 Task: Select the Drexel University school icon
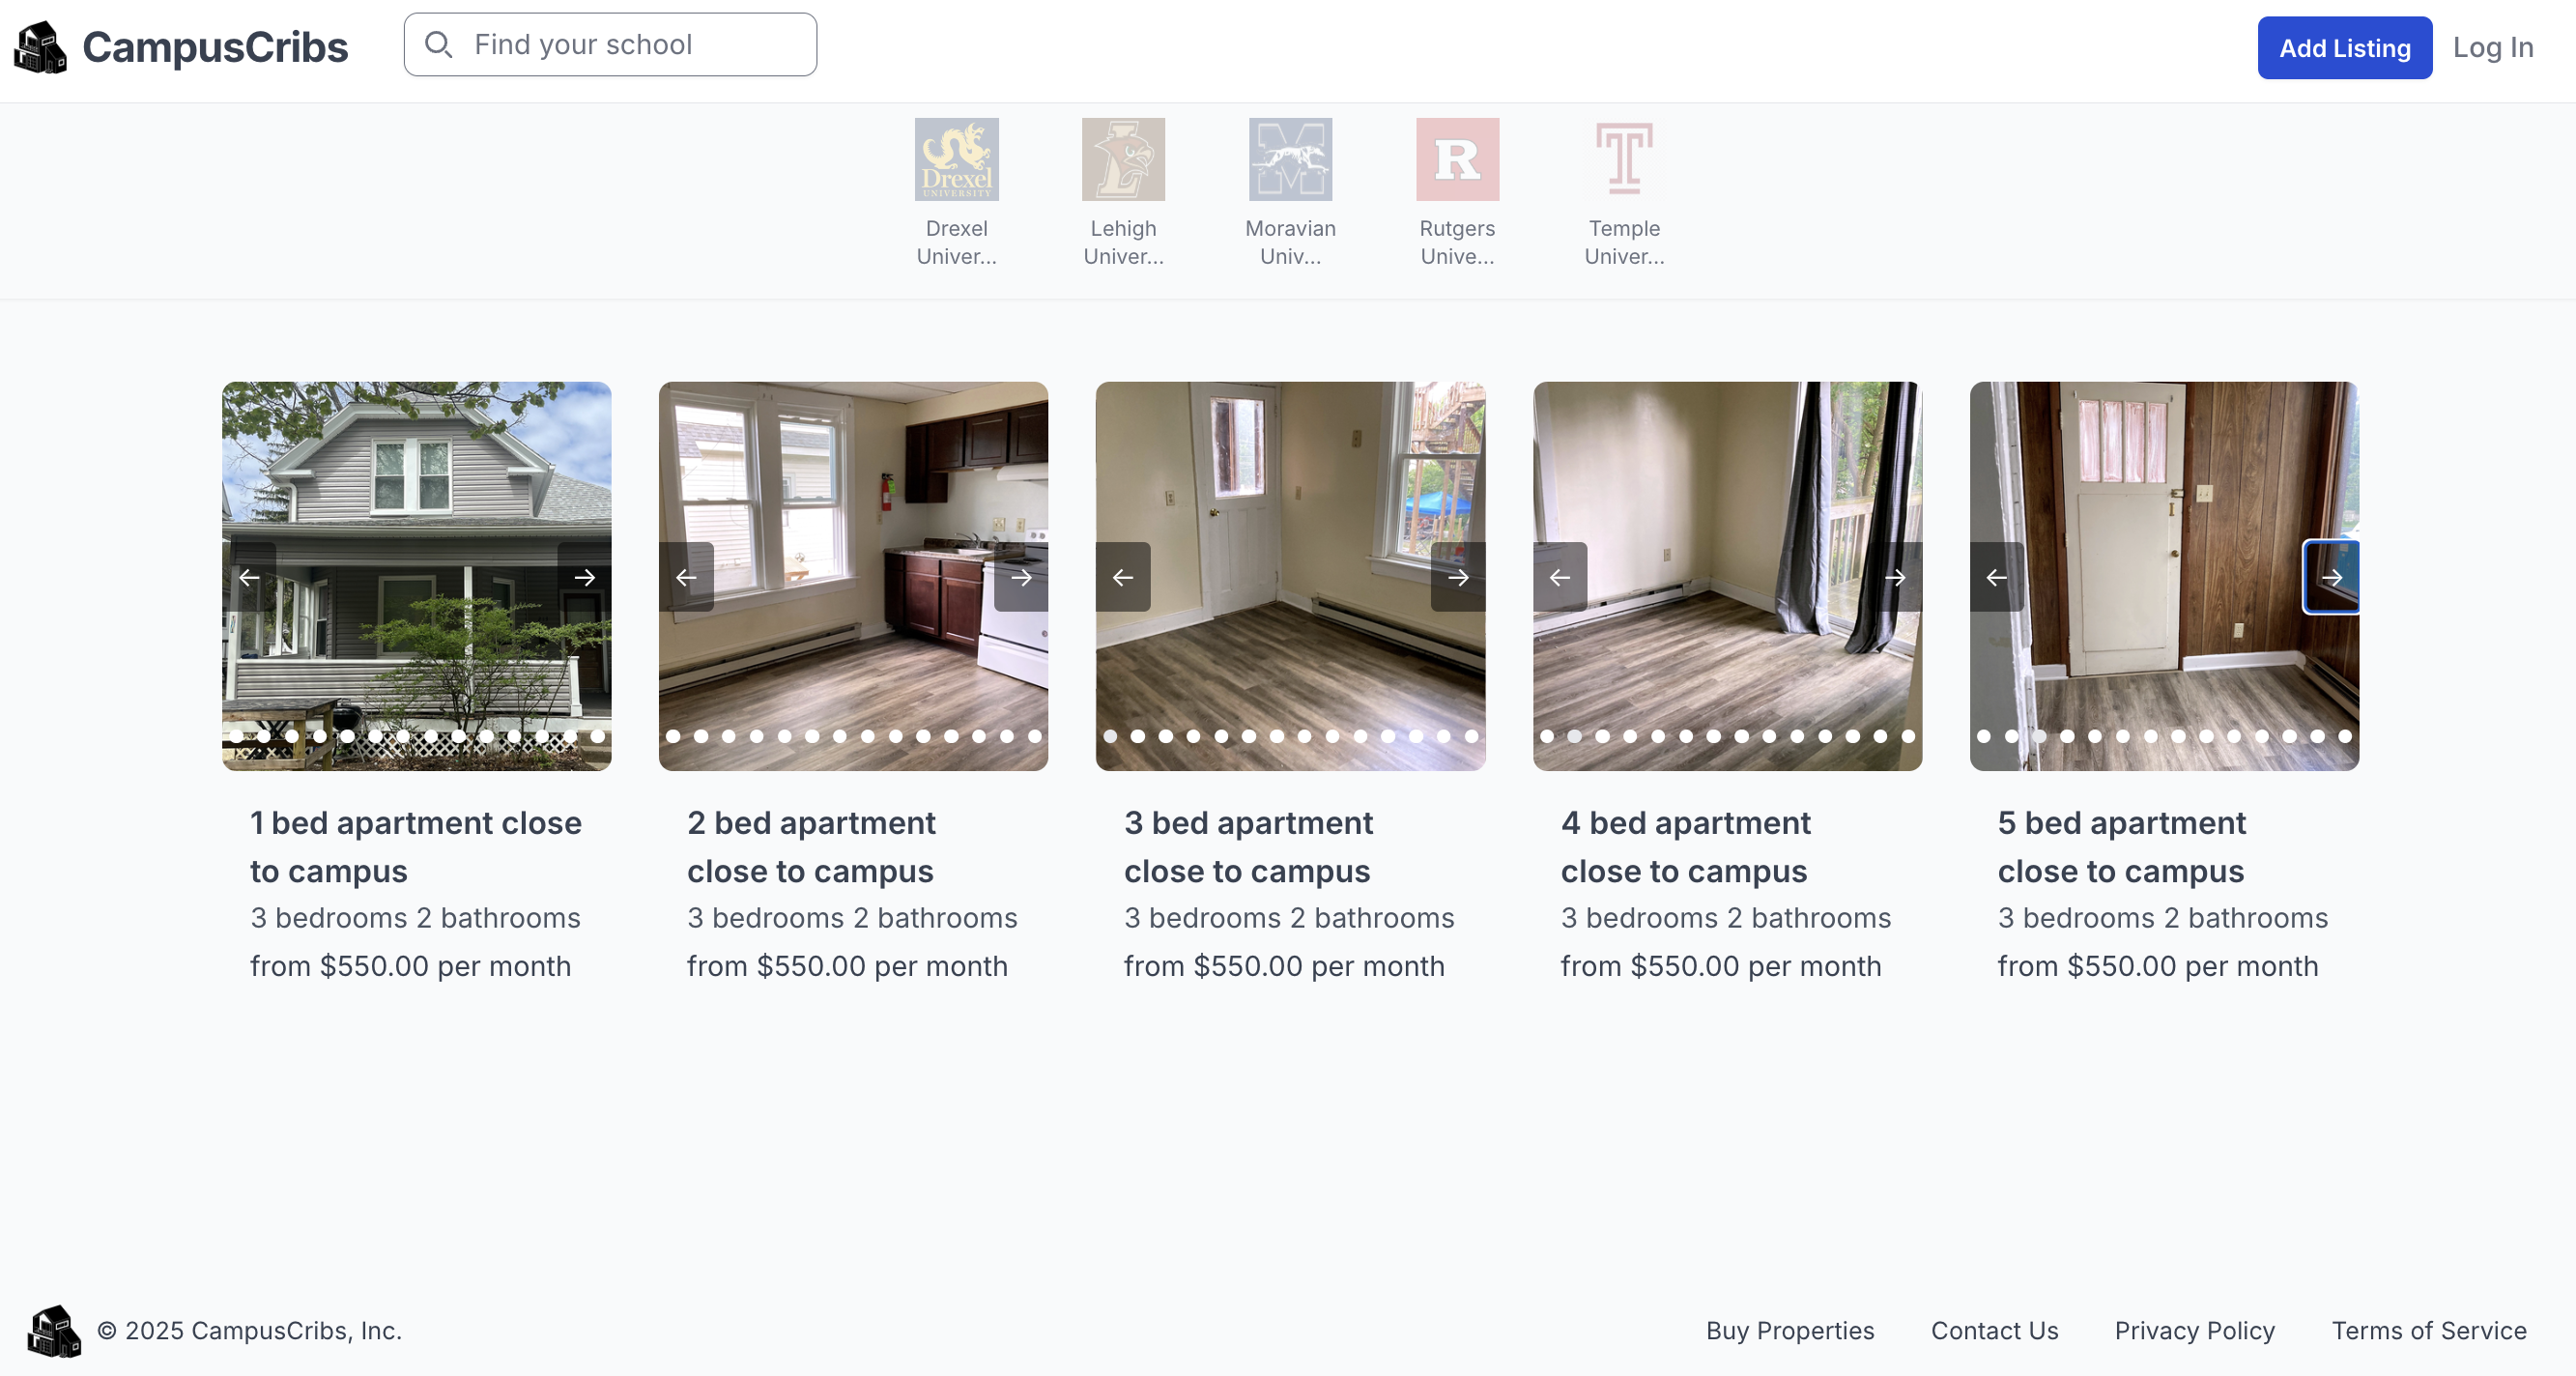957,159
